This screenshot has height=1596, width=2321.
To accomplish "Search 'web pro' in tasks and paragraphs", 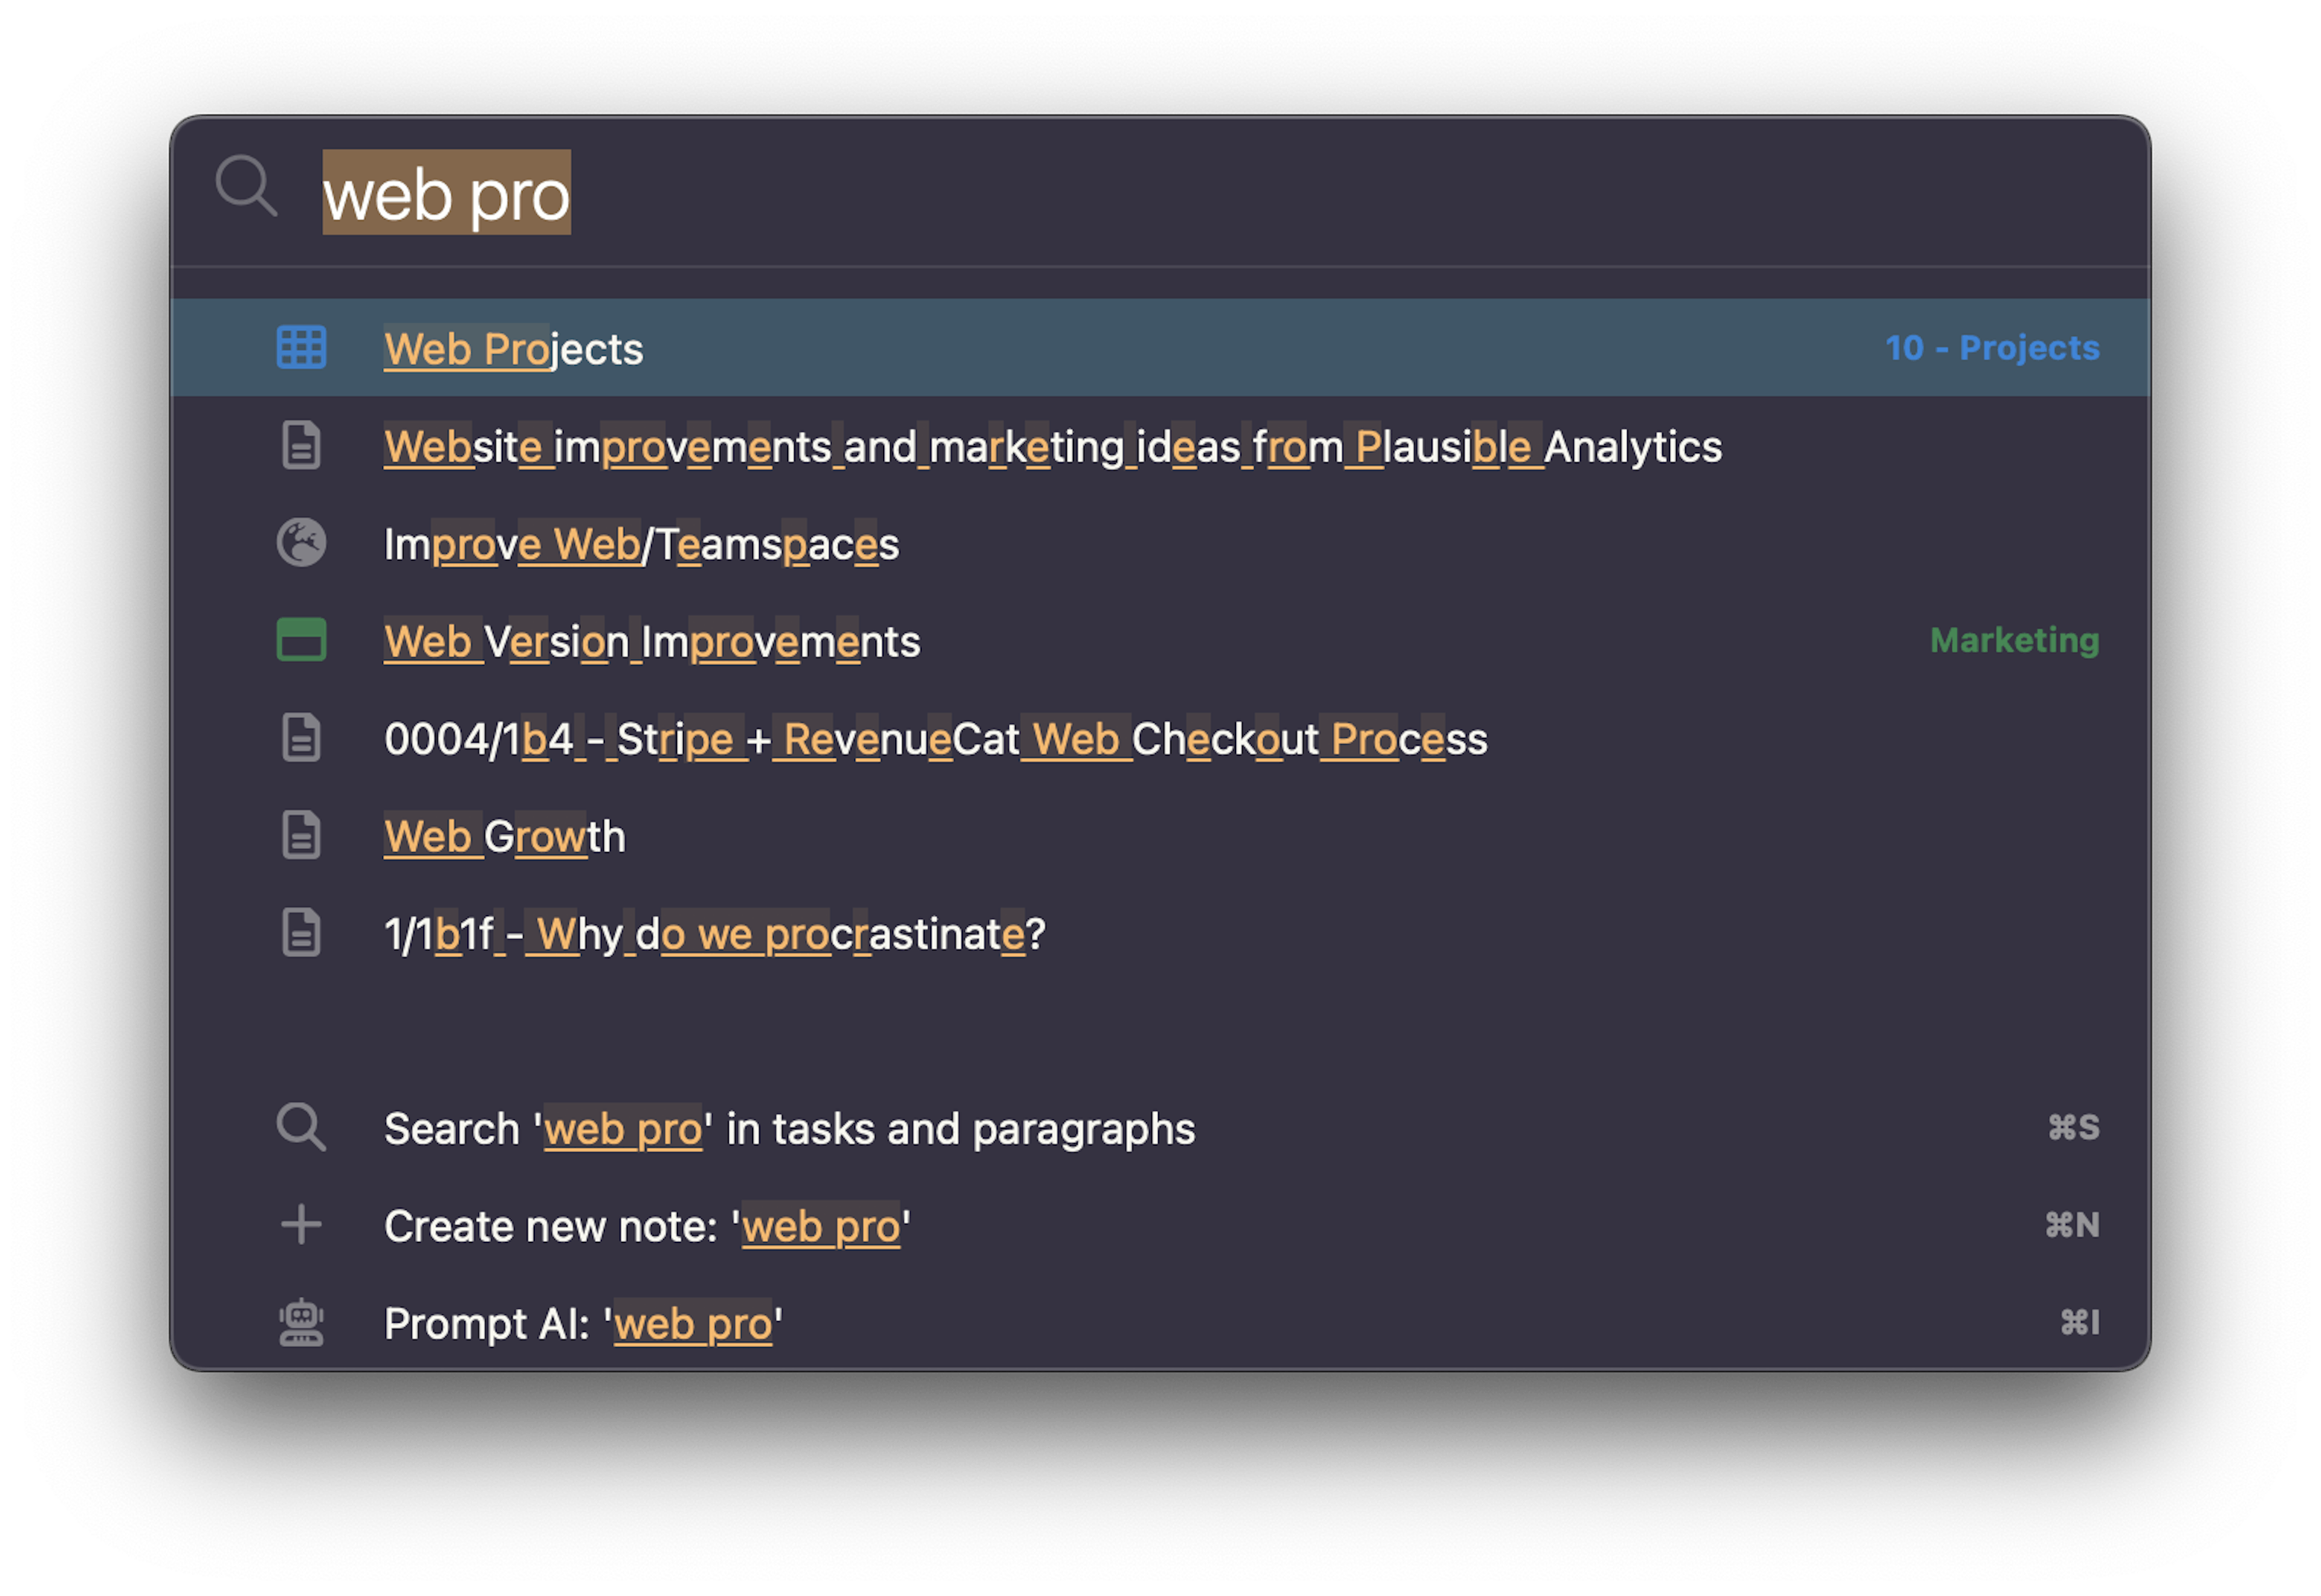I will point(1160,1128).
